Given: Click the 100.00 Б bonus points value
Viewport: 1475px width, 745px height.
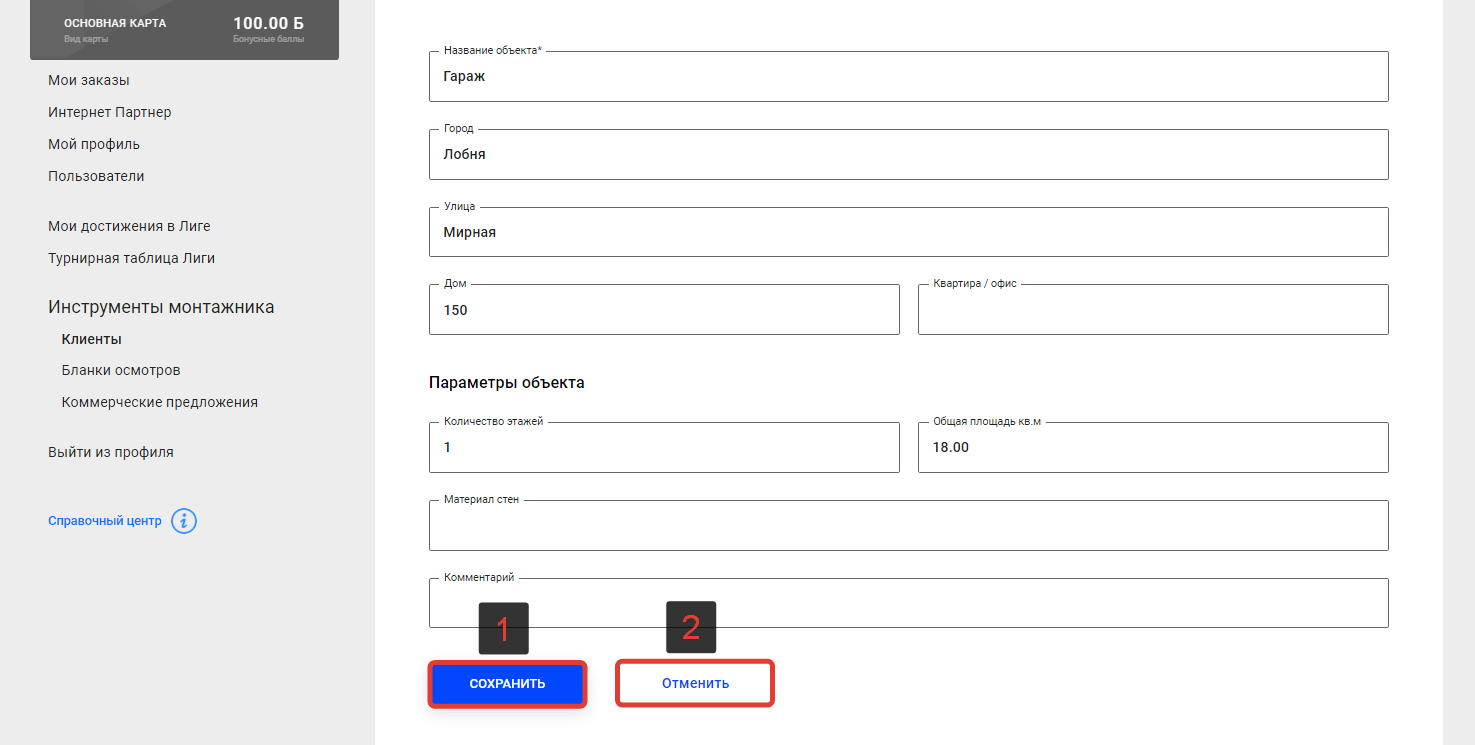Looking at the screenshot, I should [268, 22].
